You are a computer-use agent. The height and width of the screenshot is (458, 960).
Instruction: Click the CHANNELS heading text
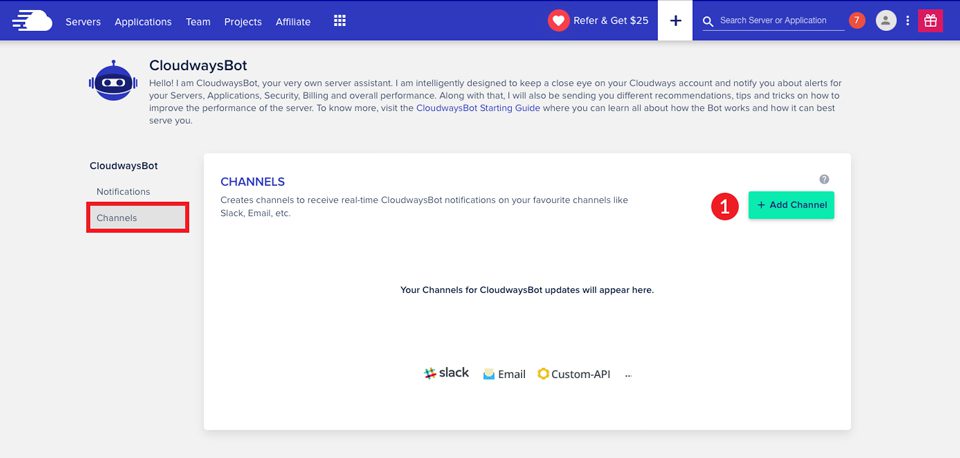click(252, 182)
